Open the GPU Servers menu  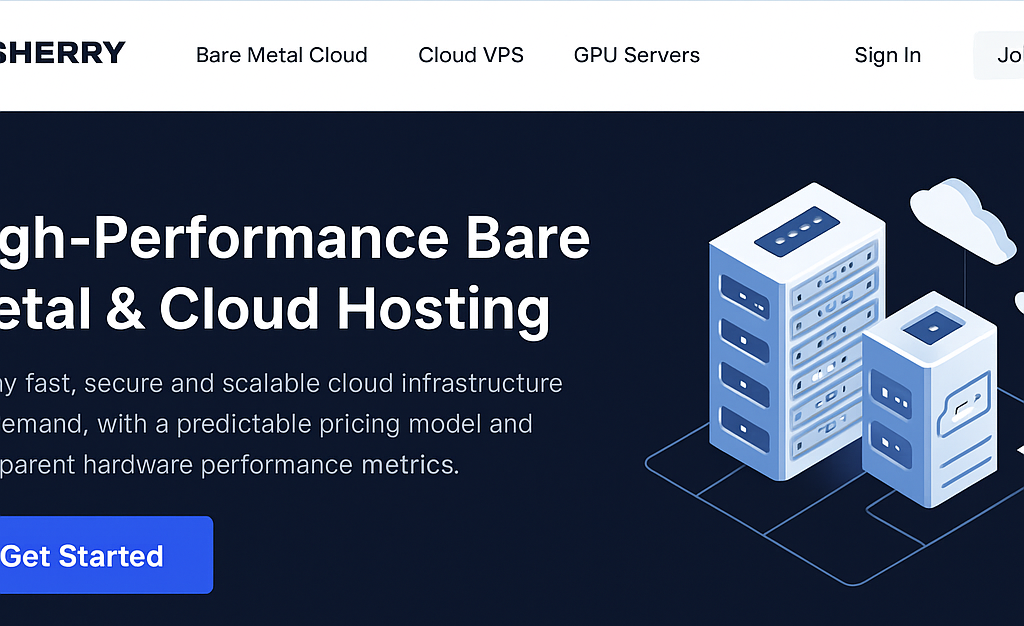636,55
